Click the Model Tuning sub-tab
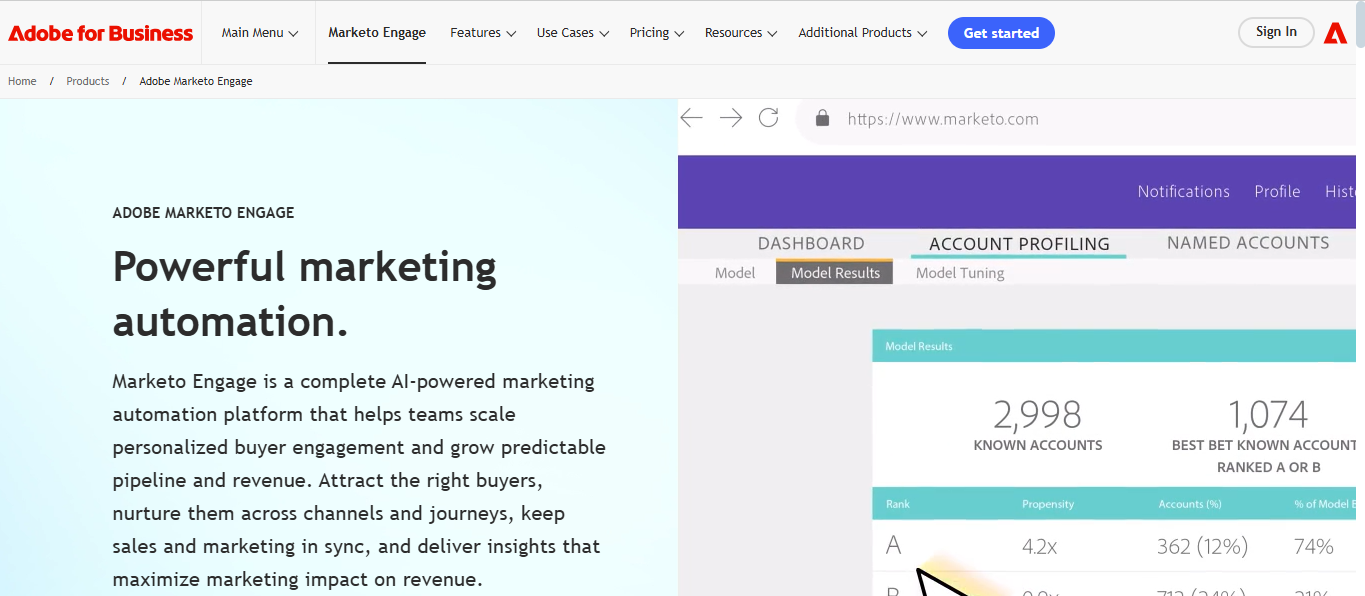1365x596 pixels. (x=960, y=273)
